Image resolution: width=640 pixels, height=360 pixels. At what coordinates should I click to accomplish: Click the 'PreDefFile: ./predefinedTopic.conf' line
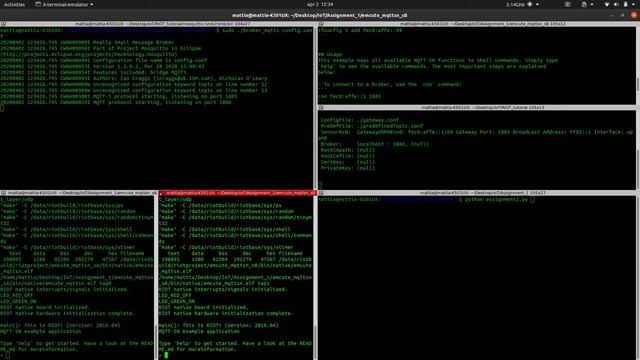tap(371, 126)
